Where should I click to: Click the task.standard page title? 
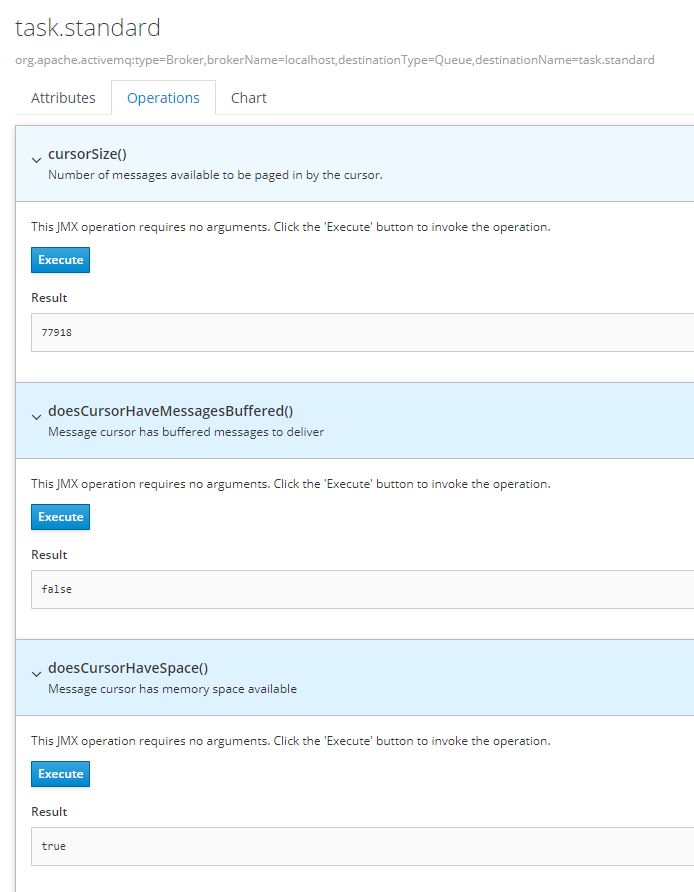point(88,28)
